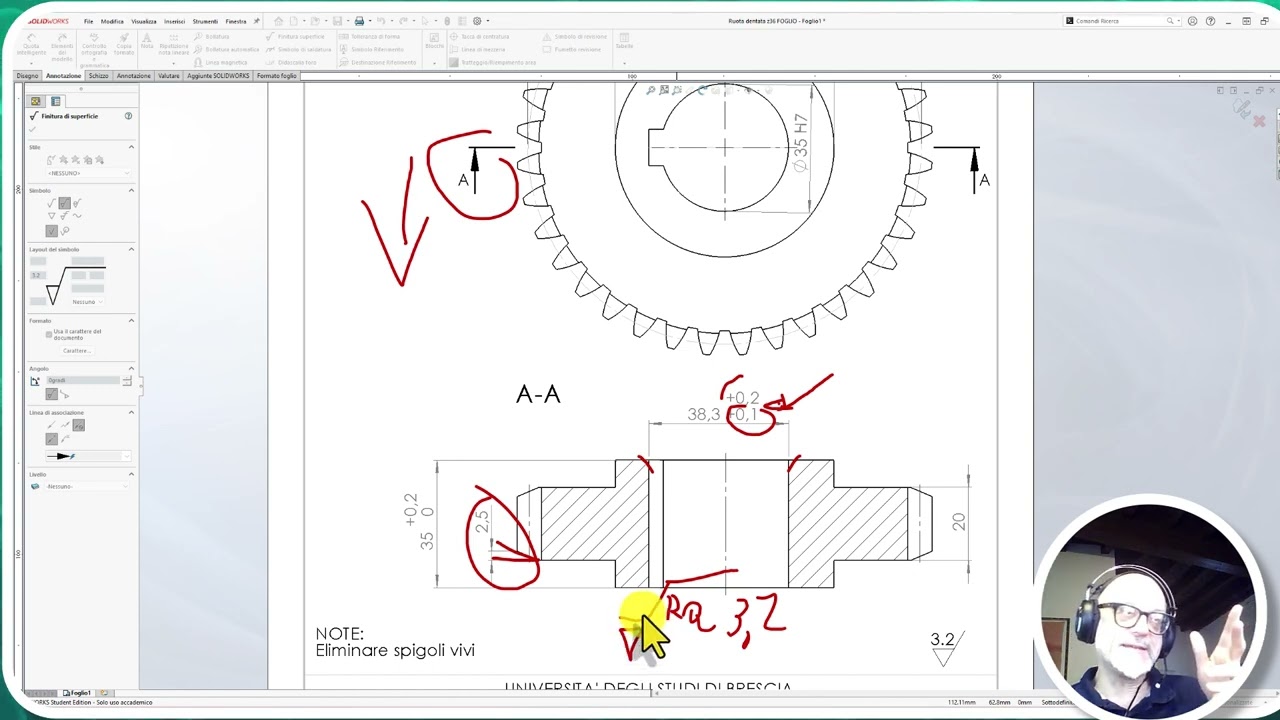Image resolution: width=1280 pixels, height=720 pixels.
Task: Click the Save icon in quick toolbar
Action: pyautogui.click(x=339, y=21)
